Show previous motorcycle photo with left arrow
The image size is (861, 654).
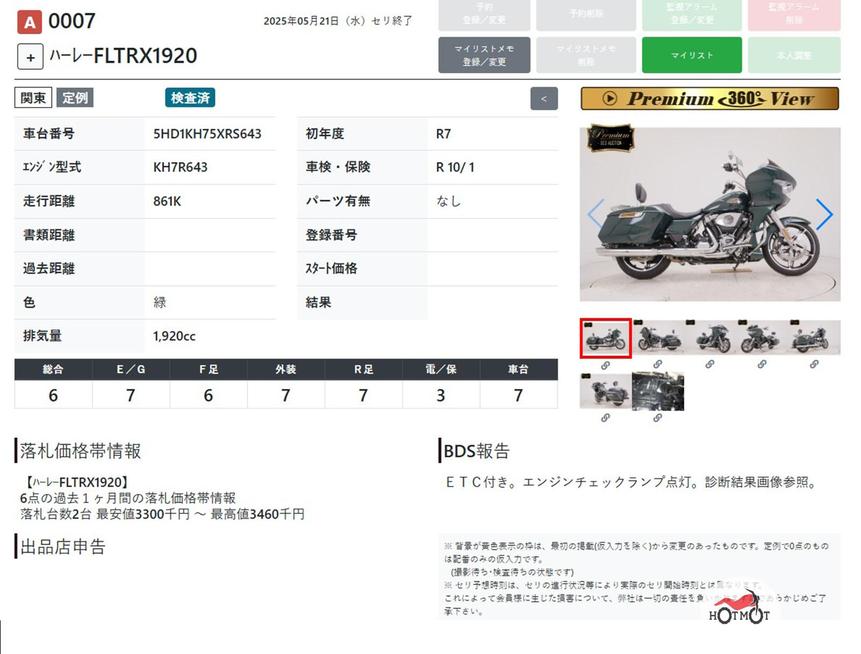(594, 214)
